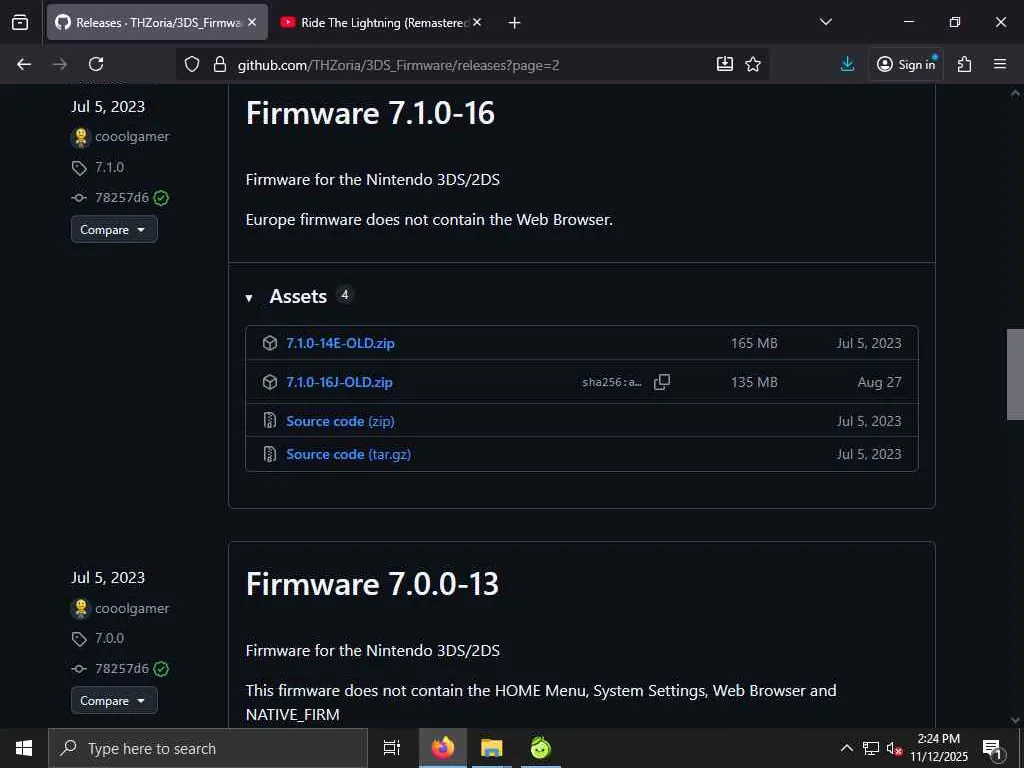Reload the current GitHub page
Screen dimensions: 1024x768
tap(96, 64)
